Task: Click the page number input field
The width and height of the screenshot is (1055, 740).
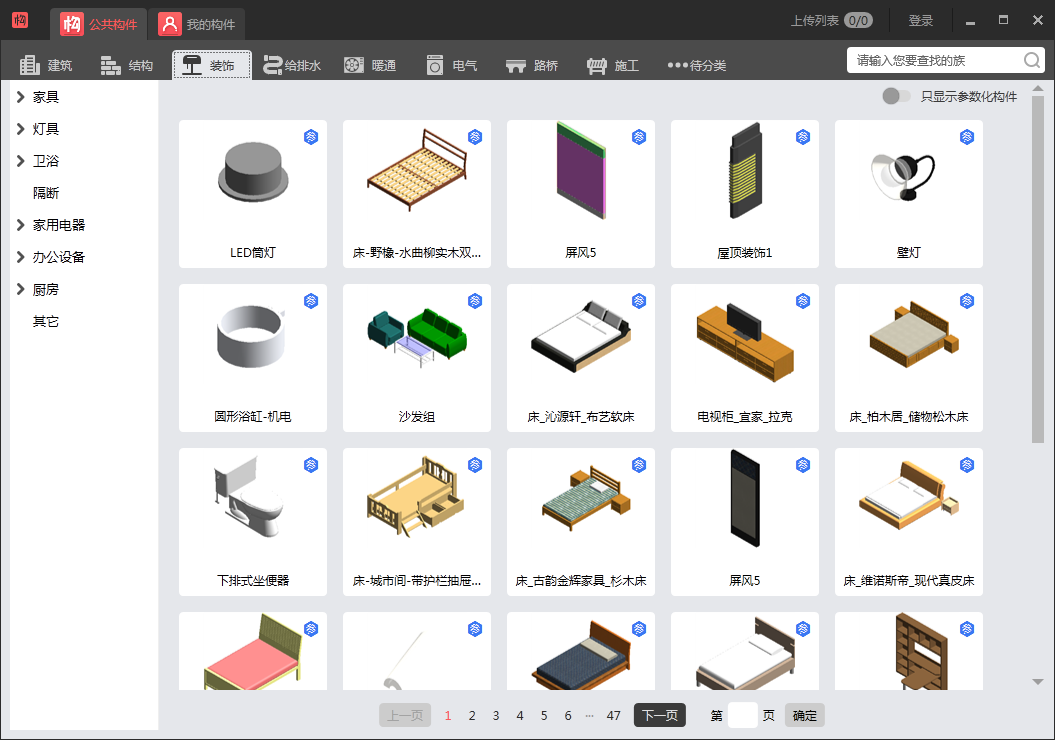Action: (x=742, y=715)
